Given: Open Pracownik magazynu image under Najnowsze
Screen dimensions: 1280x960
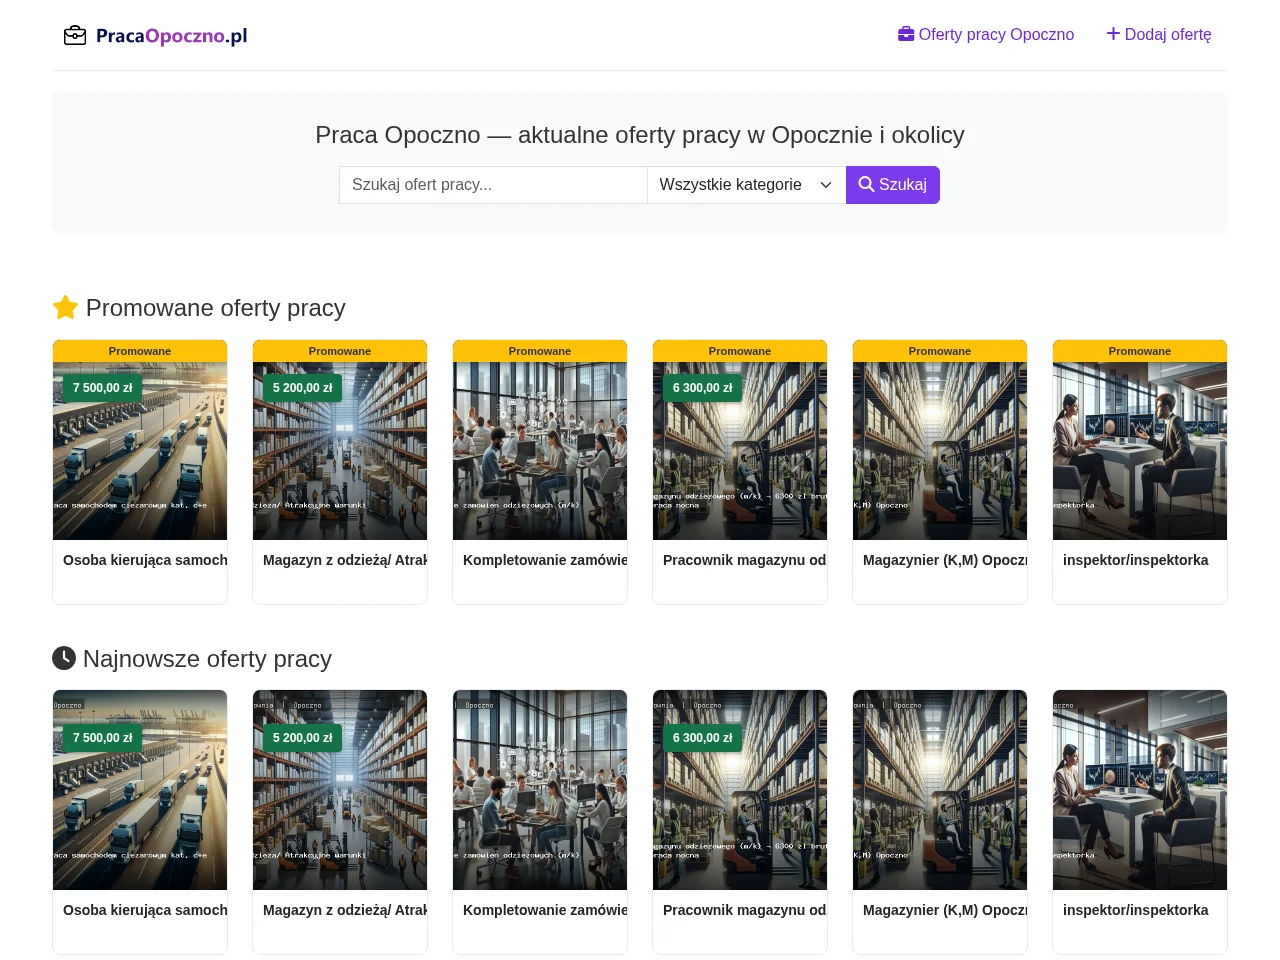Looking at the screenshot, I should click(x=740, y=790).
